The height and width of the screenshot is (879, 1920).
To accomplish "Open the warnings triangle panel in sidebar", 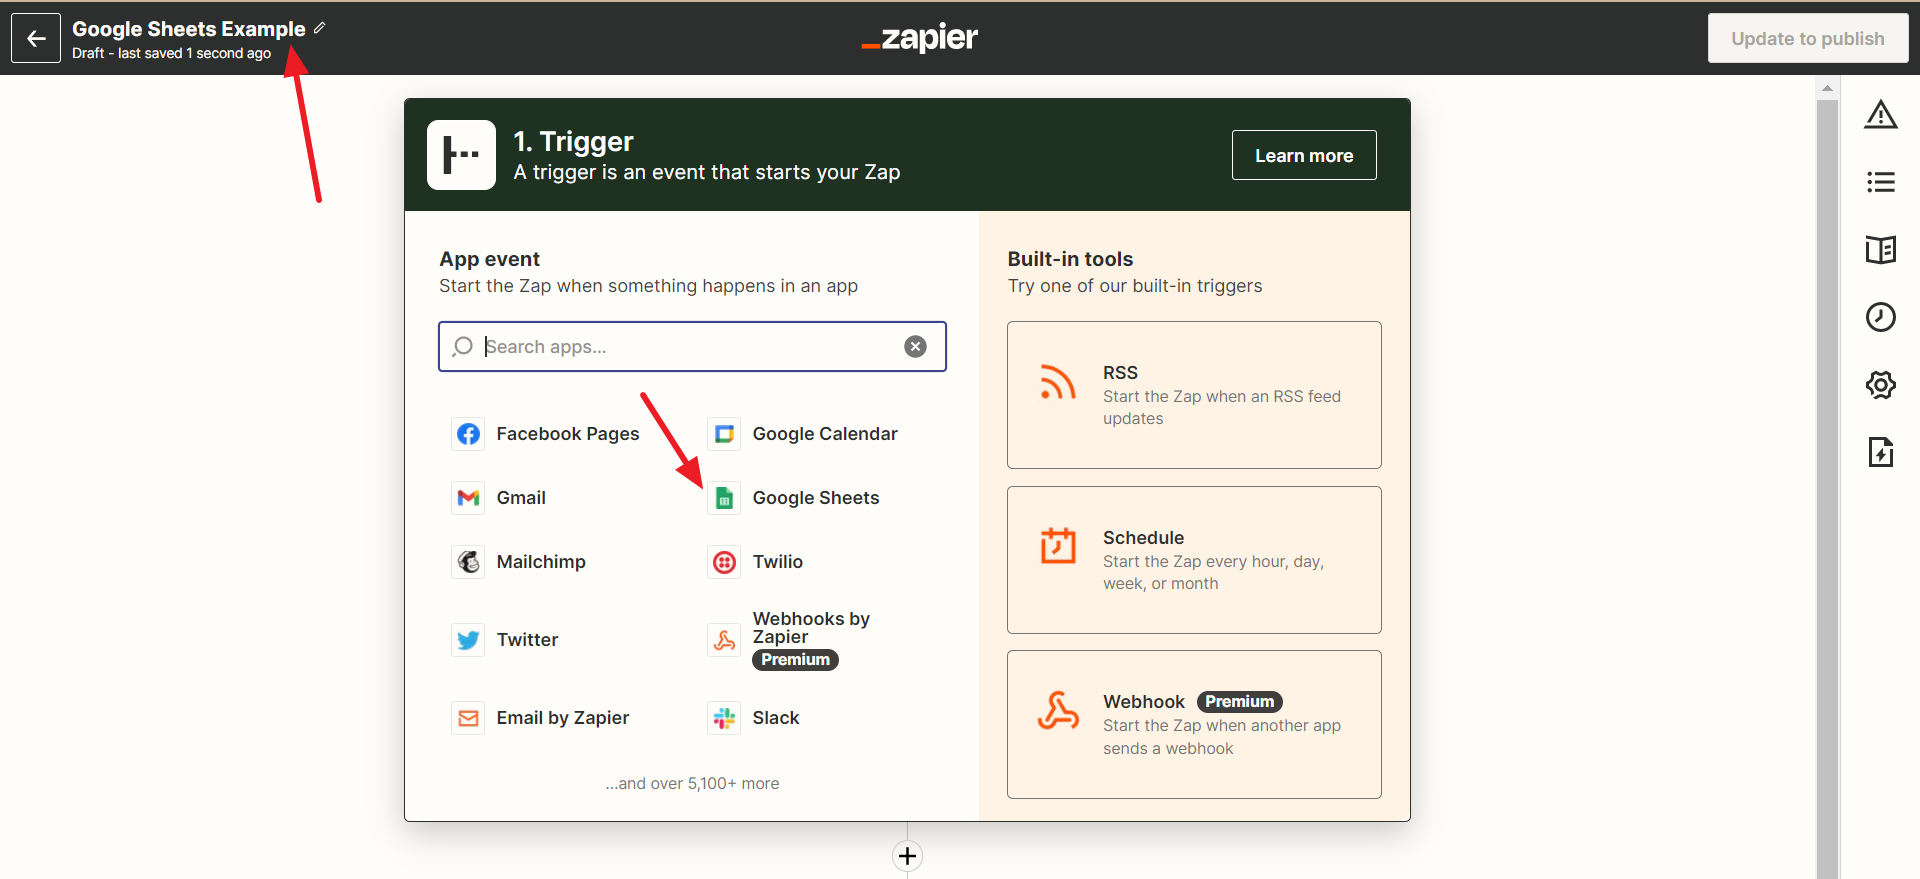I will [x=1880, y=115].
